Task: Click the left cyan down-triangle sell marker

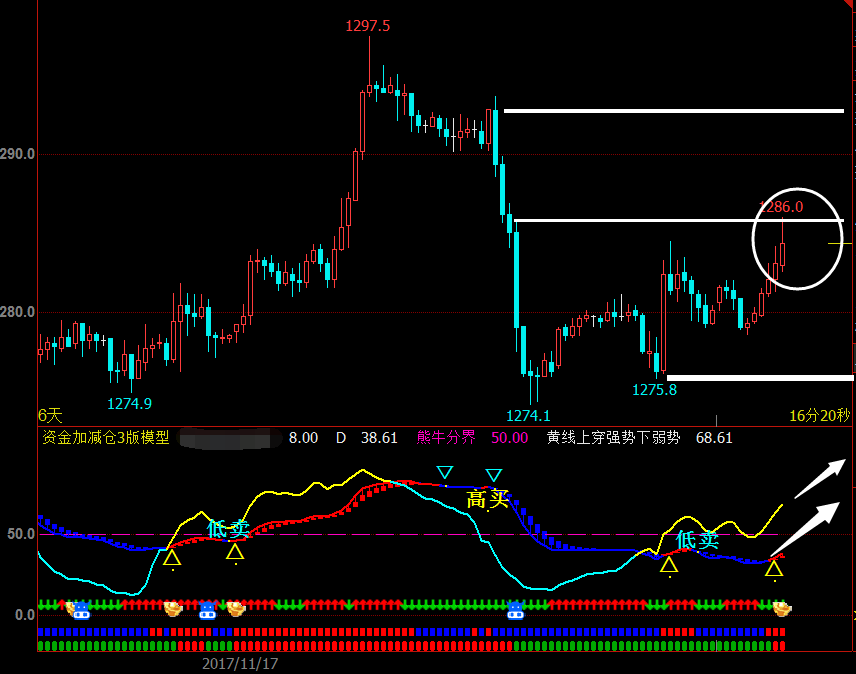Action: point(445,472)
